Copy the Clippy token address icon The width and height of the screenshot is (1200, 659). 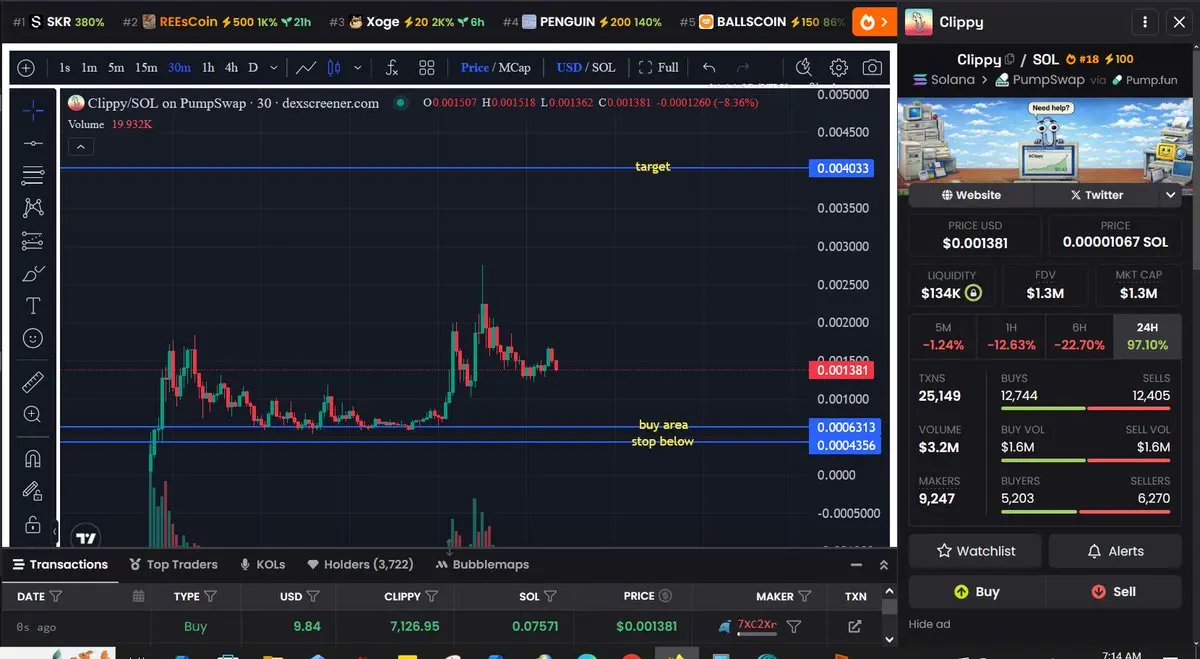1010,59
